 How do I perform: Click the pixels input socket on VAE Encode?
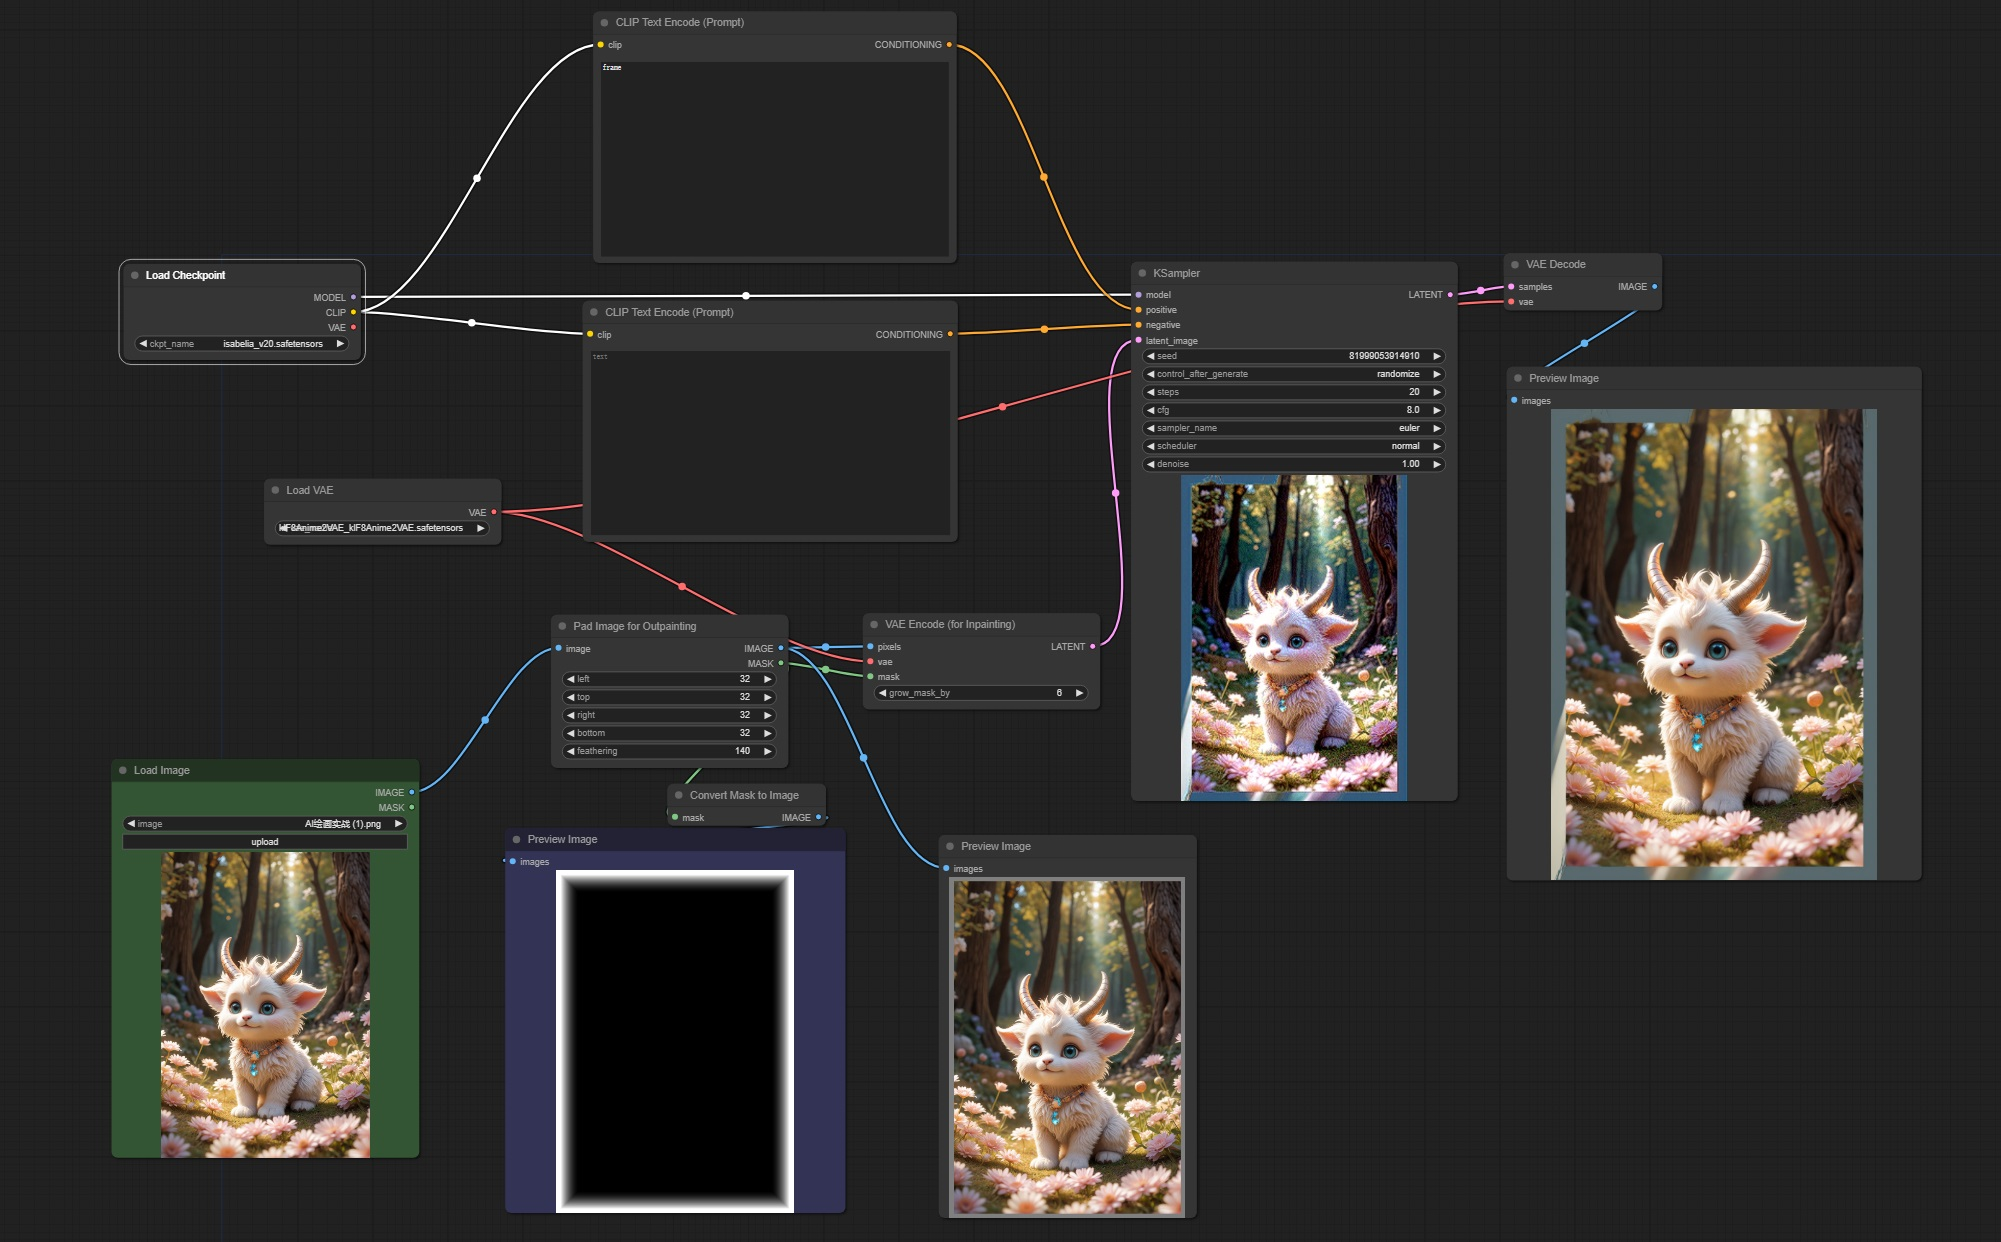pos(871,647)
